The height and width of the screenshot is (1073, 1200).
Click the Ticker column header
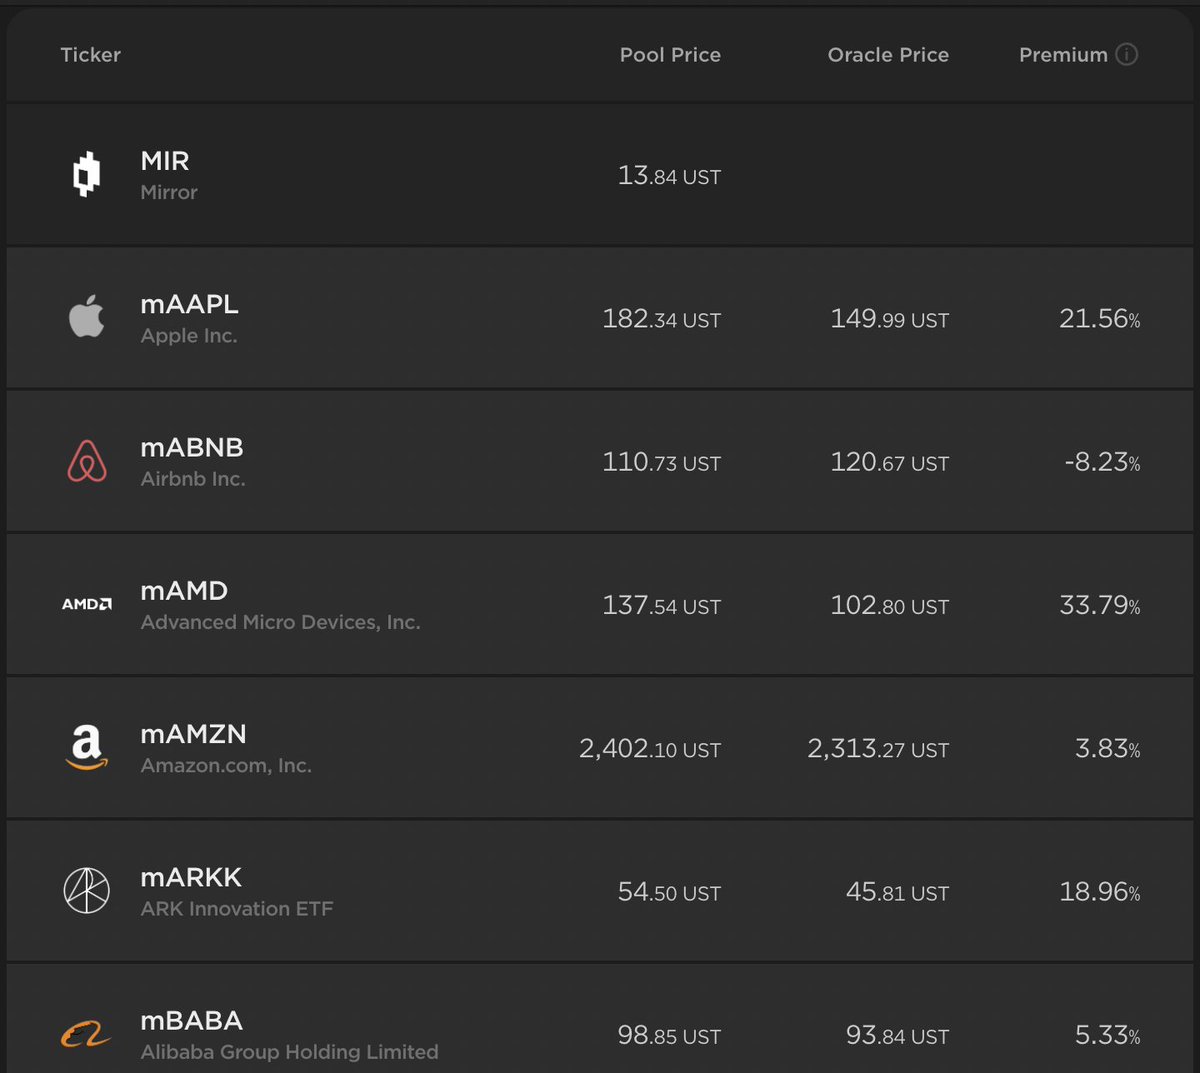coord(90,55)
